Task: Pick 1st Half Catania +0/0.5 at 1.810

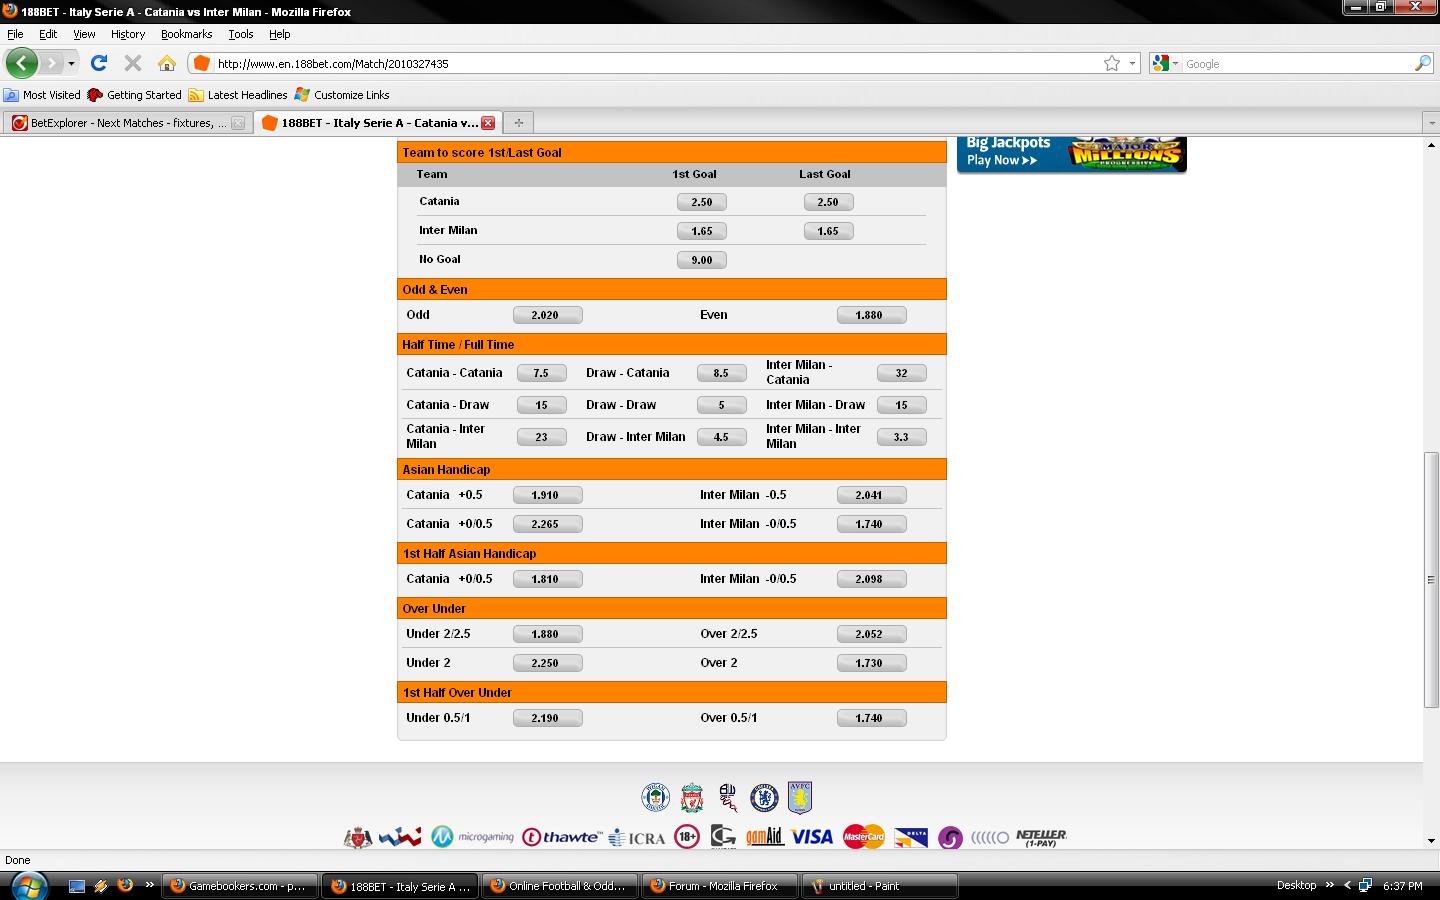Action: pos(547,579)
